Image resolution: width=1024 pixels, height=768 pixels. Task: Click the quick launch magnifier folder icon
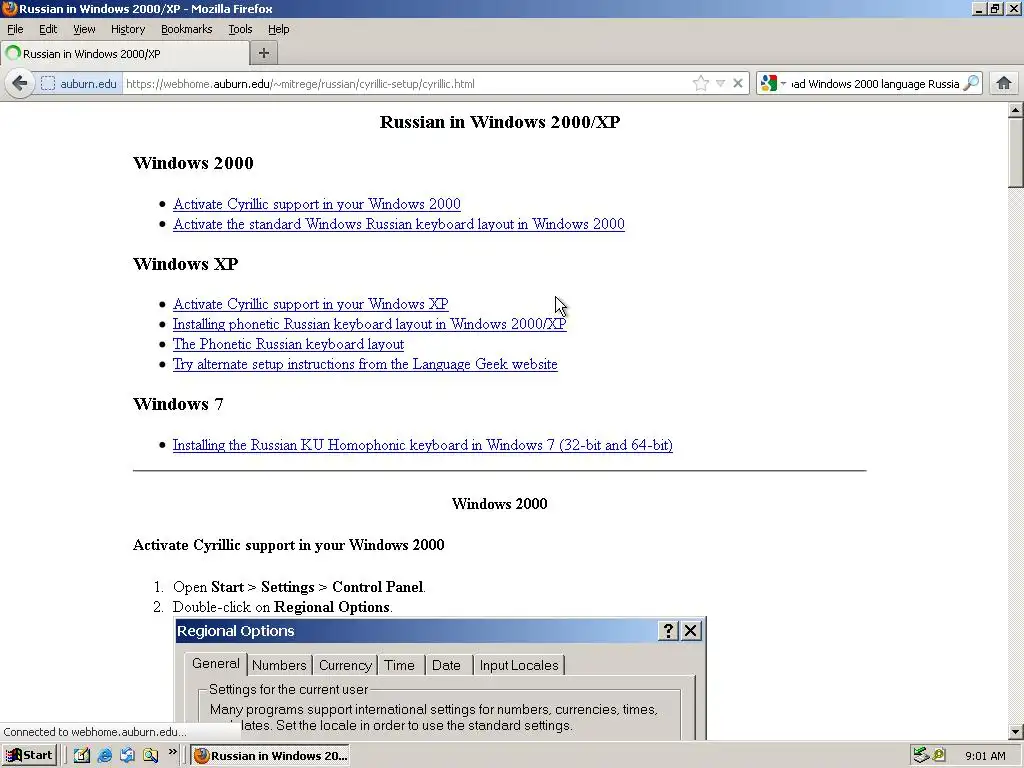(x=150, y=756)
